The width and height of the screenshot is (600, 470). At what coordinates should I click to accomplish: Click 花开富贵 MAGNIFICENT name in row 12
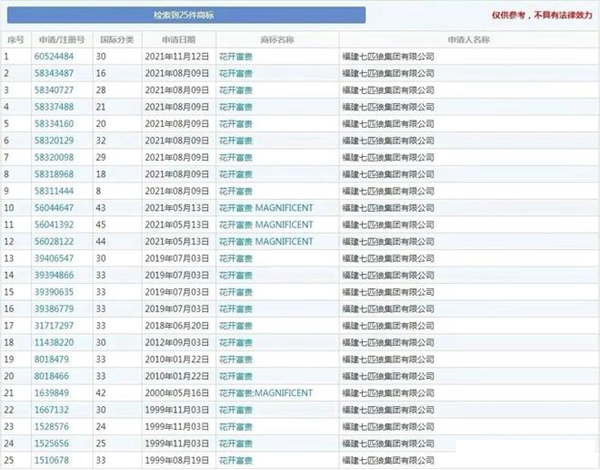[266, 242]
